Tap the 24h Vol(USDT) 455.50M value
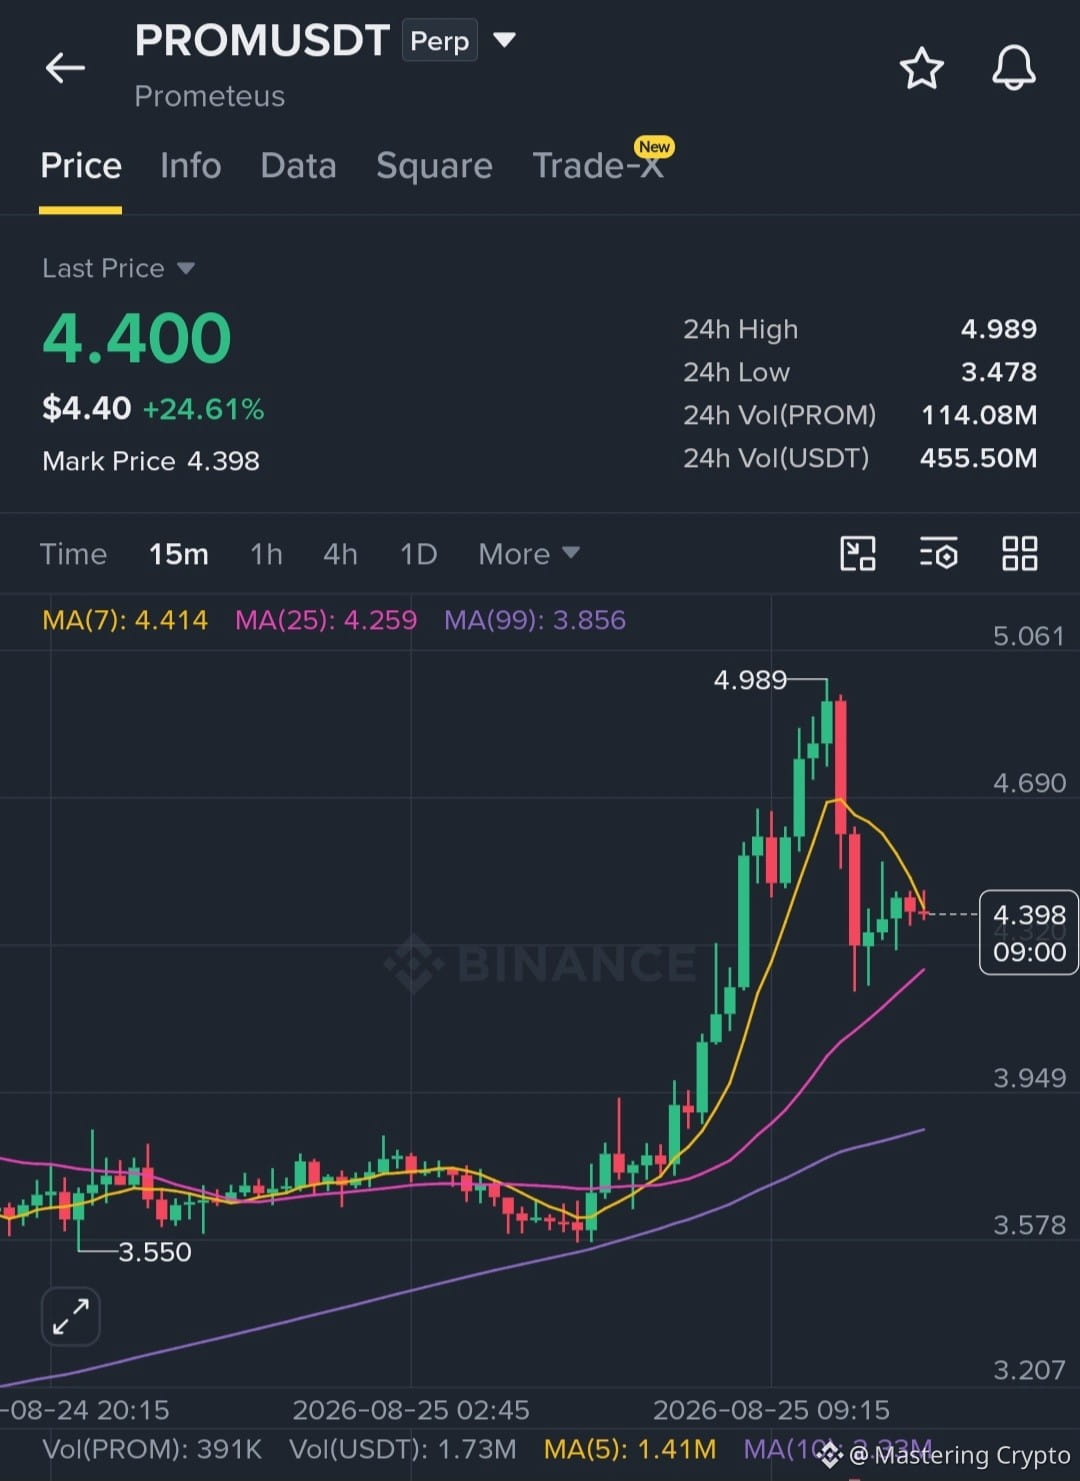Viewport: 1080px width, 1481px height. click(x=978, y=458)
